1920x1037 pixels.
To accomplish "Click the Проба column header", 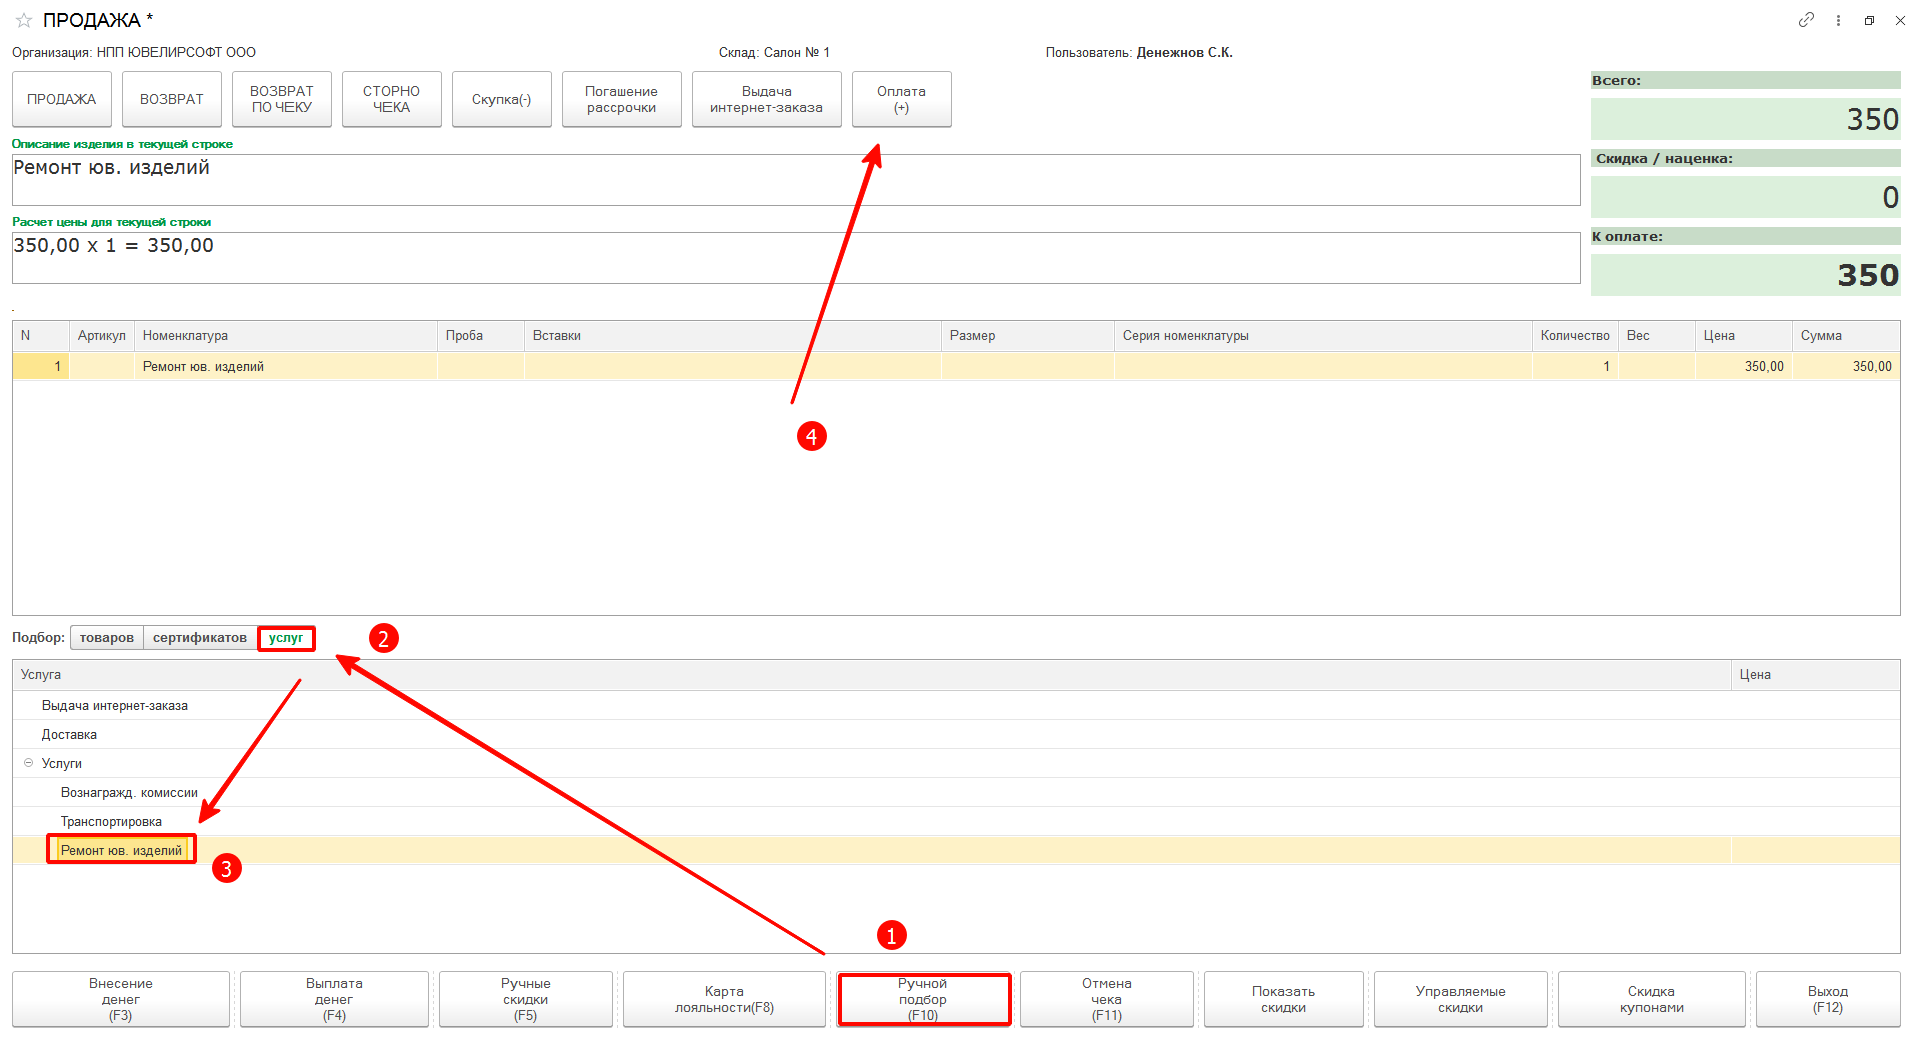I will coord(481,336).
